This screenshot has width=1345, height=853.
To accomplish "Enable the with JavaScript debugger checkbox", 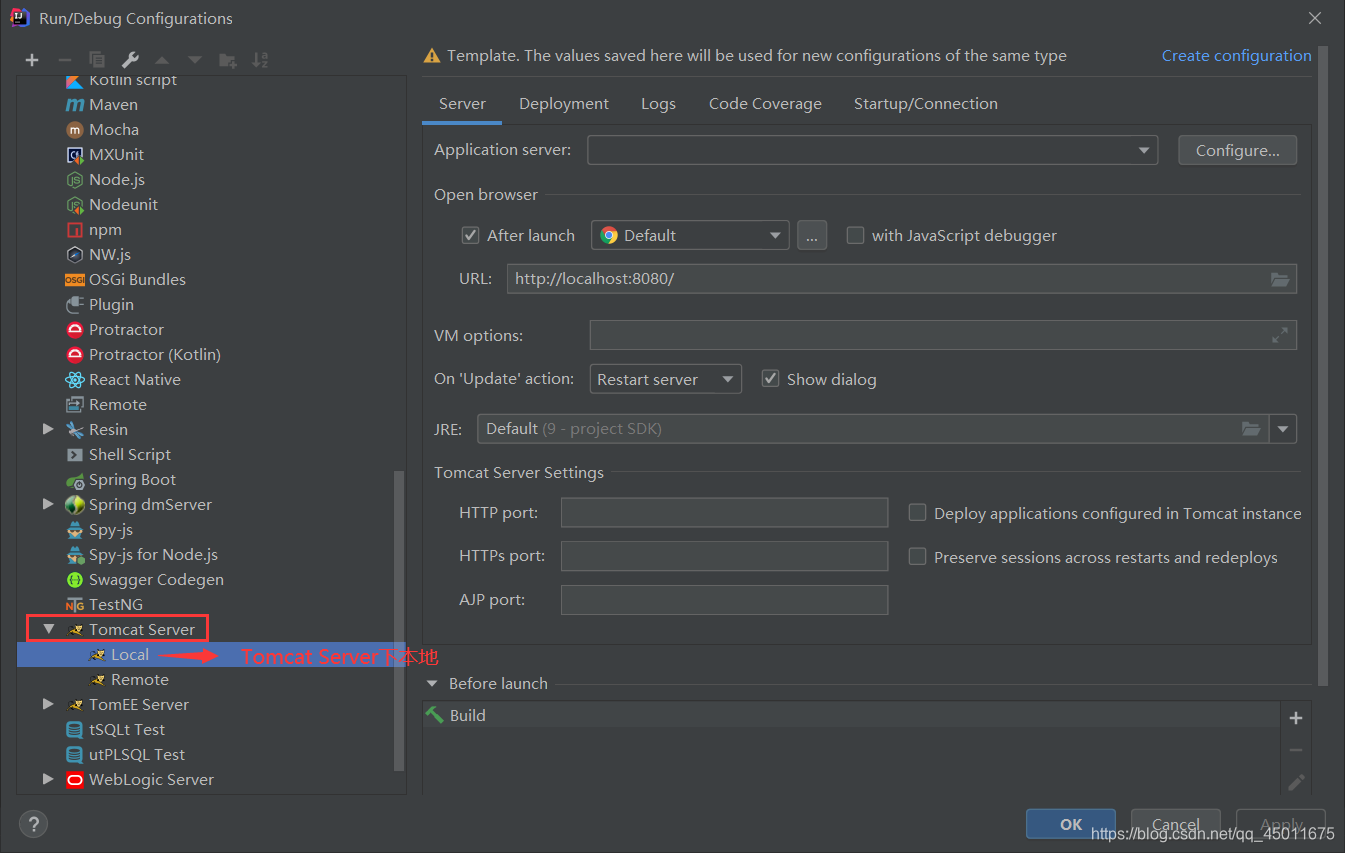I will [855, 235].
